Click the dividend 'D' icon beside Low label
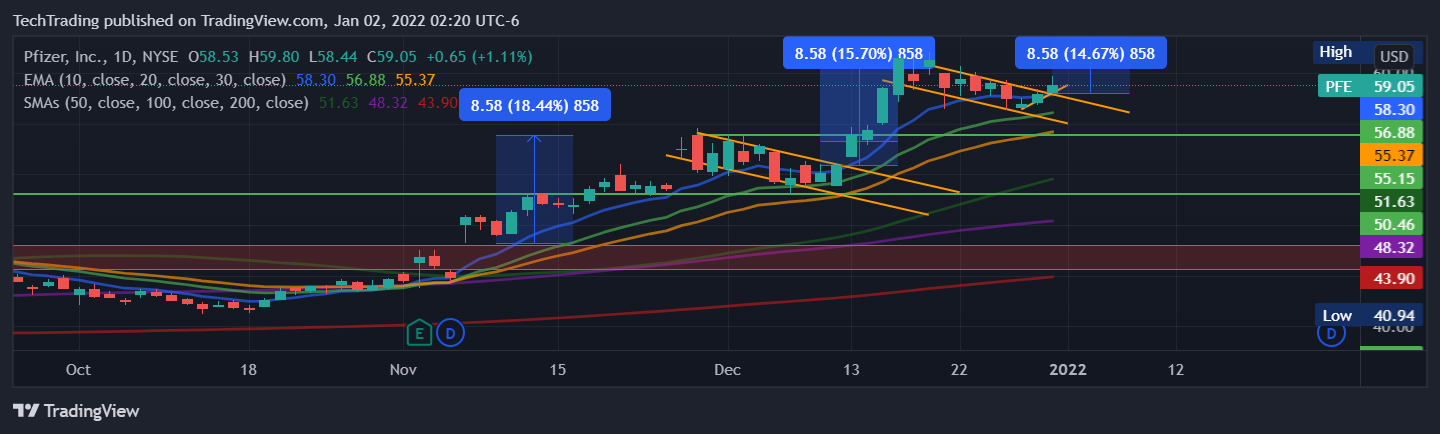 pyautogui.click(x=1331, y=334)
